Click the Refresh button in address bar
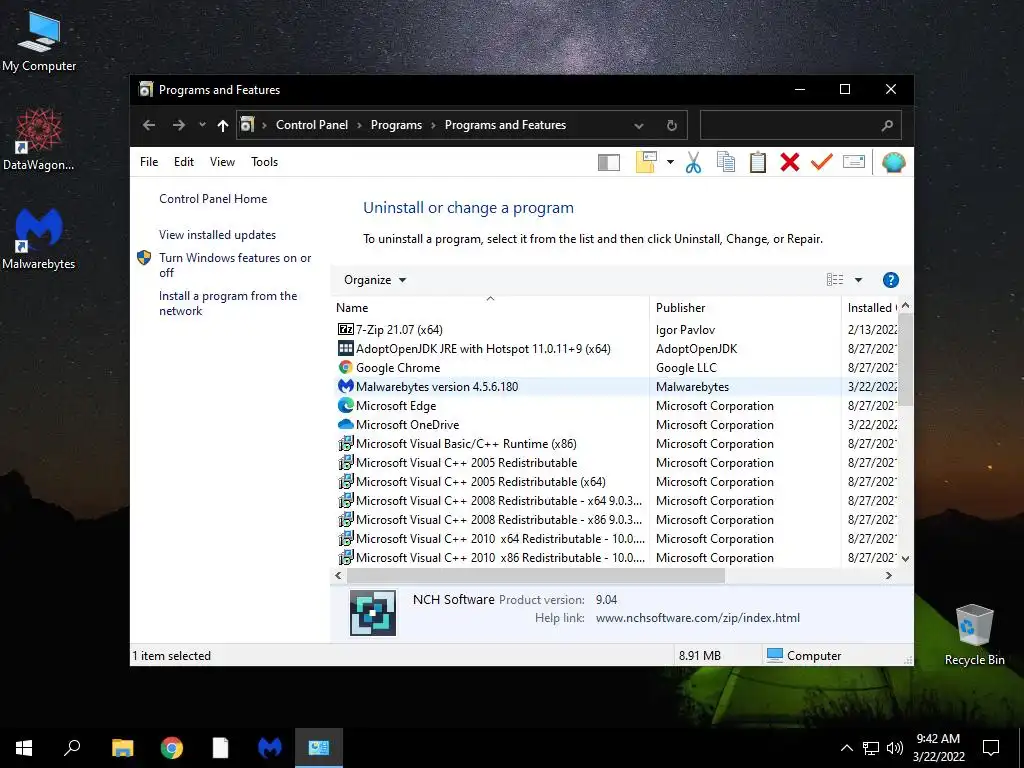1024x768 pixels. pos(671,125)
